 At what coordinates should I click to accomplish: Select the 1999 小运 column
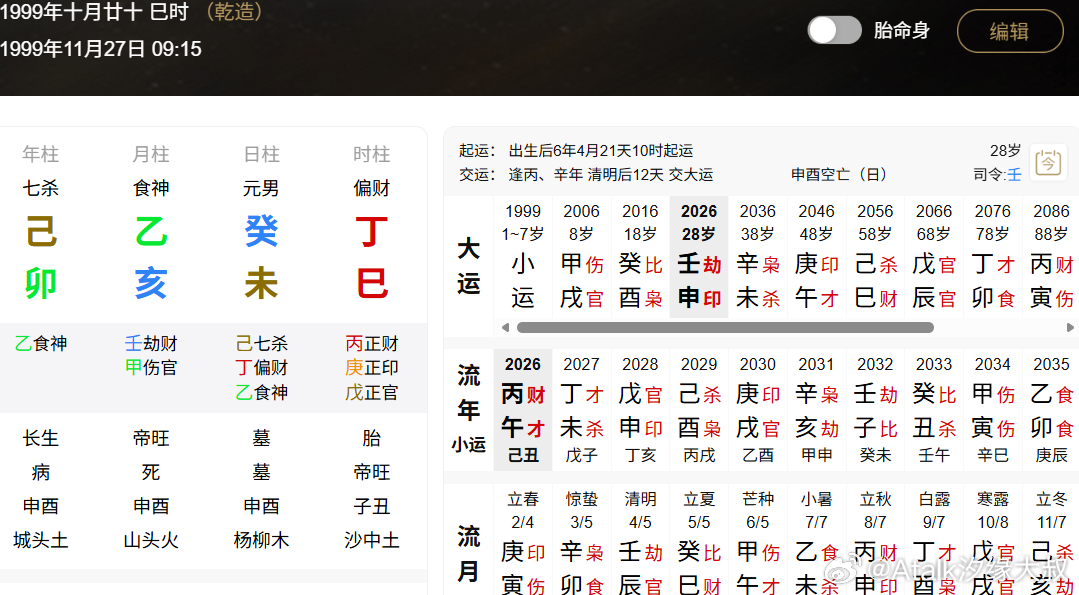[x=523, y=257]
